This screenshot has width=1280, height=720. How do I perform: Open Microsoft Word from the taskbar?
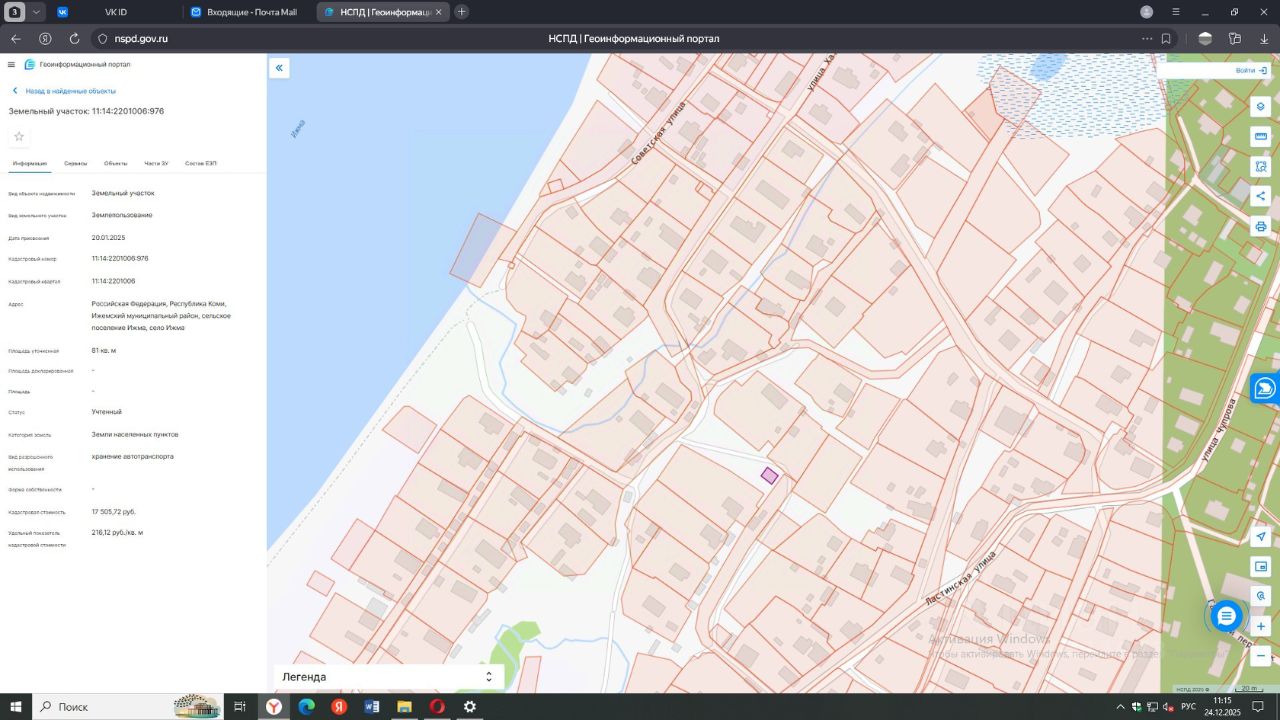pos(372,707)
